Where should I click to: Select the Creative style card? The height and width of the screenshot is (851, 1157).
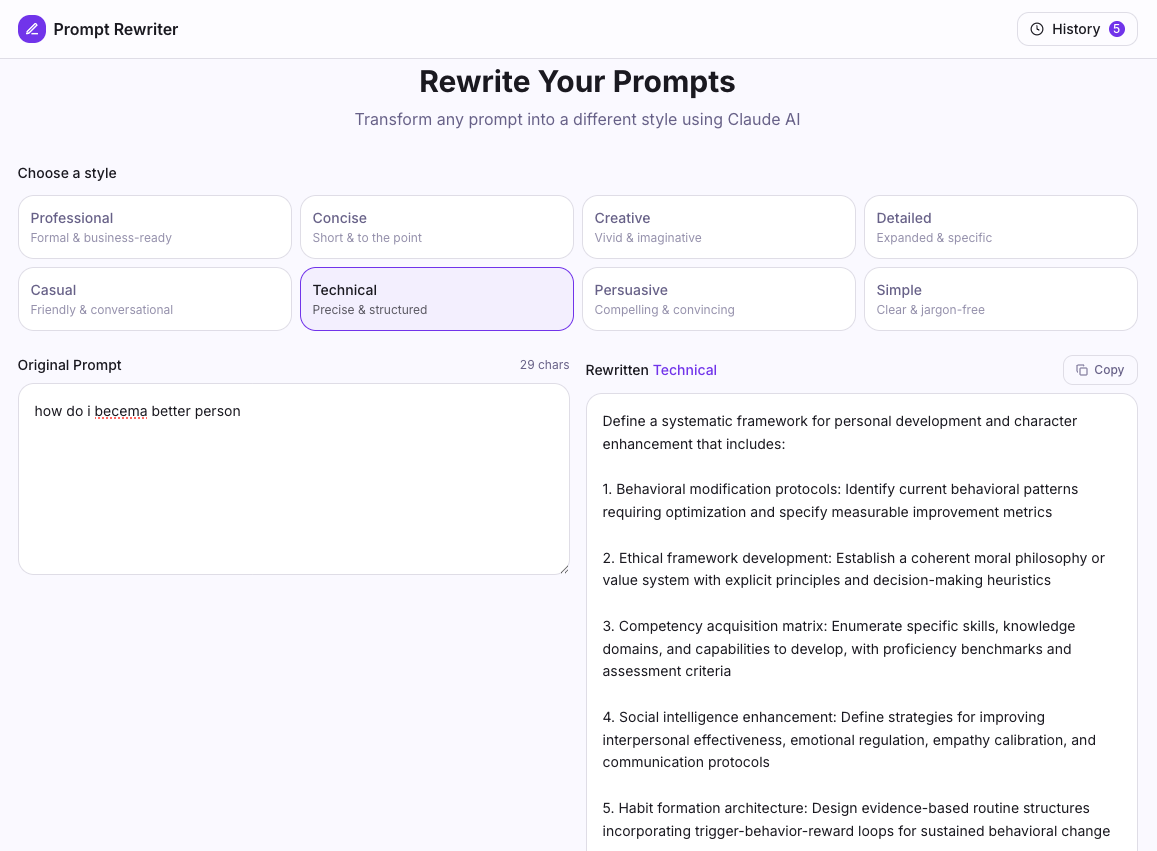coord(718,227)
